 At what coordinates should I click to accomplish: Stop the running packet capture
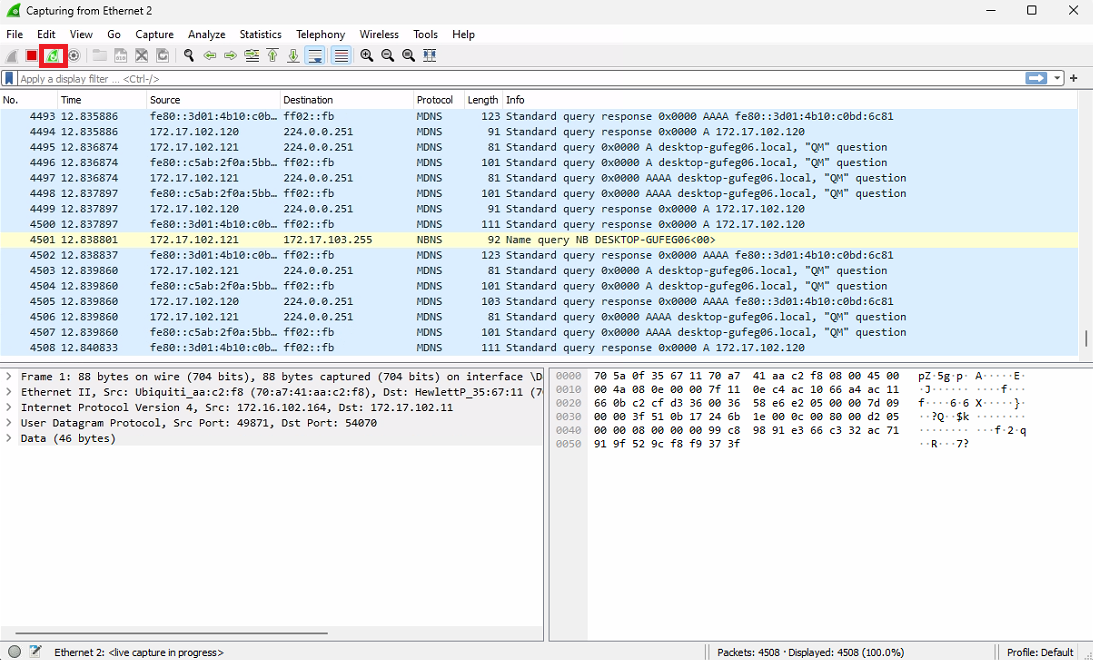coord(32,56)
